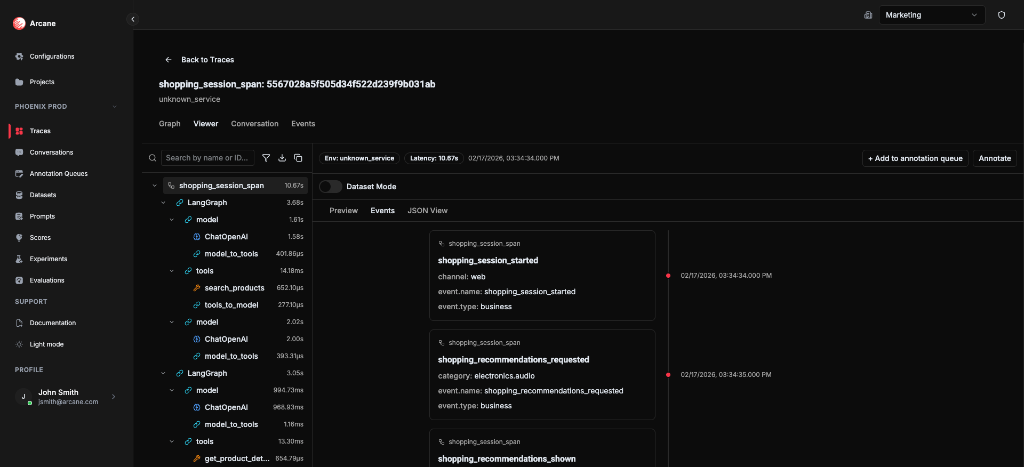Image resolution: width=1024 pixels, height=467 pixels.
Task: Click the shield icon in top bar
Action: coord(1001,15)
